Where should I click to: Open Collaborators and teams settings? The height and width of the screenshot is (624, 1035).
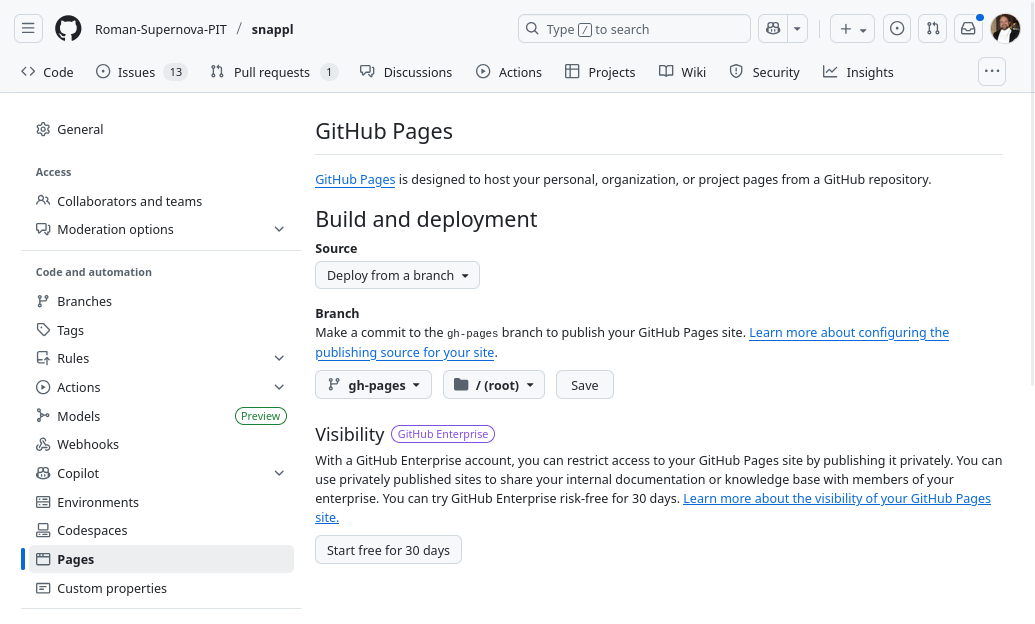tap(161, 201)
